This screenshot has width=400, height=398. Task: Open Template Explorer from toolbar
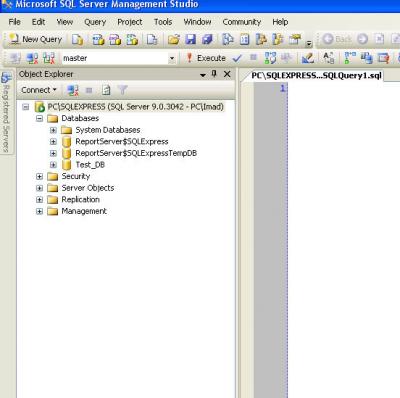tap(278, 40)
